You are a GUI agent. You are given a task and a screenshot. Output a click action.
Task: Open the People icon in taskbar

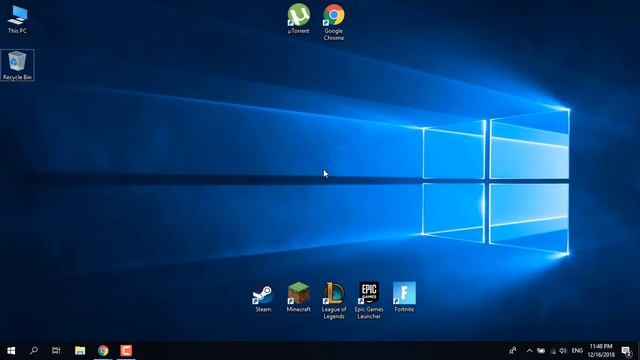point(513,351)
